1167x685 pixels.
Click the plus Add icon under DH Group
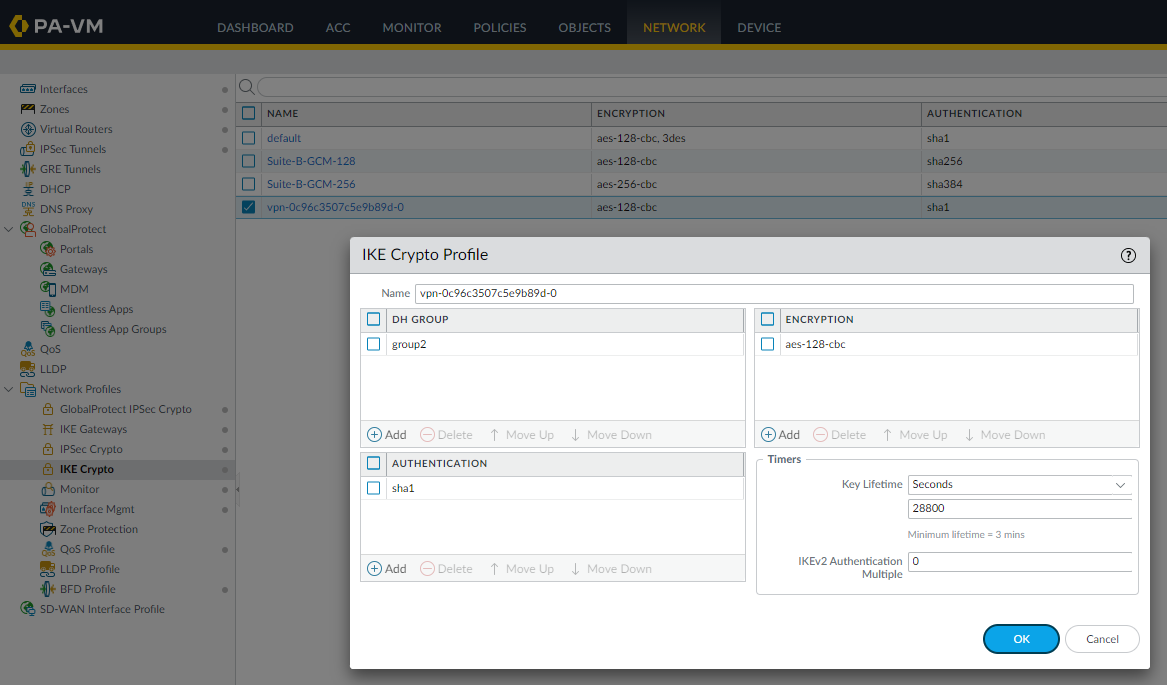(375, 435)
